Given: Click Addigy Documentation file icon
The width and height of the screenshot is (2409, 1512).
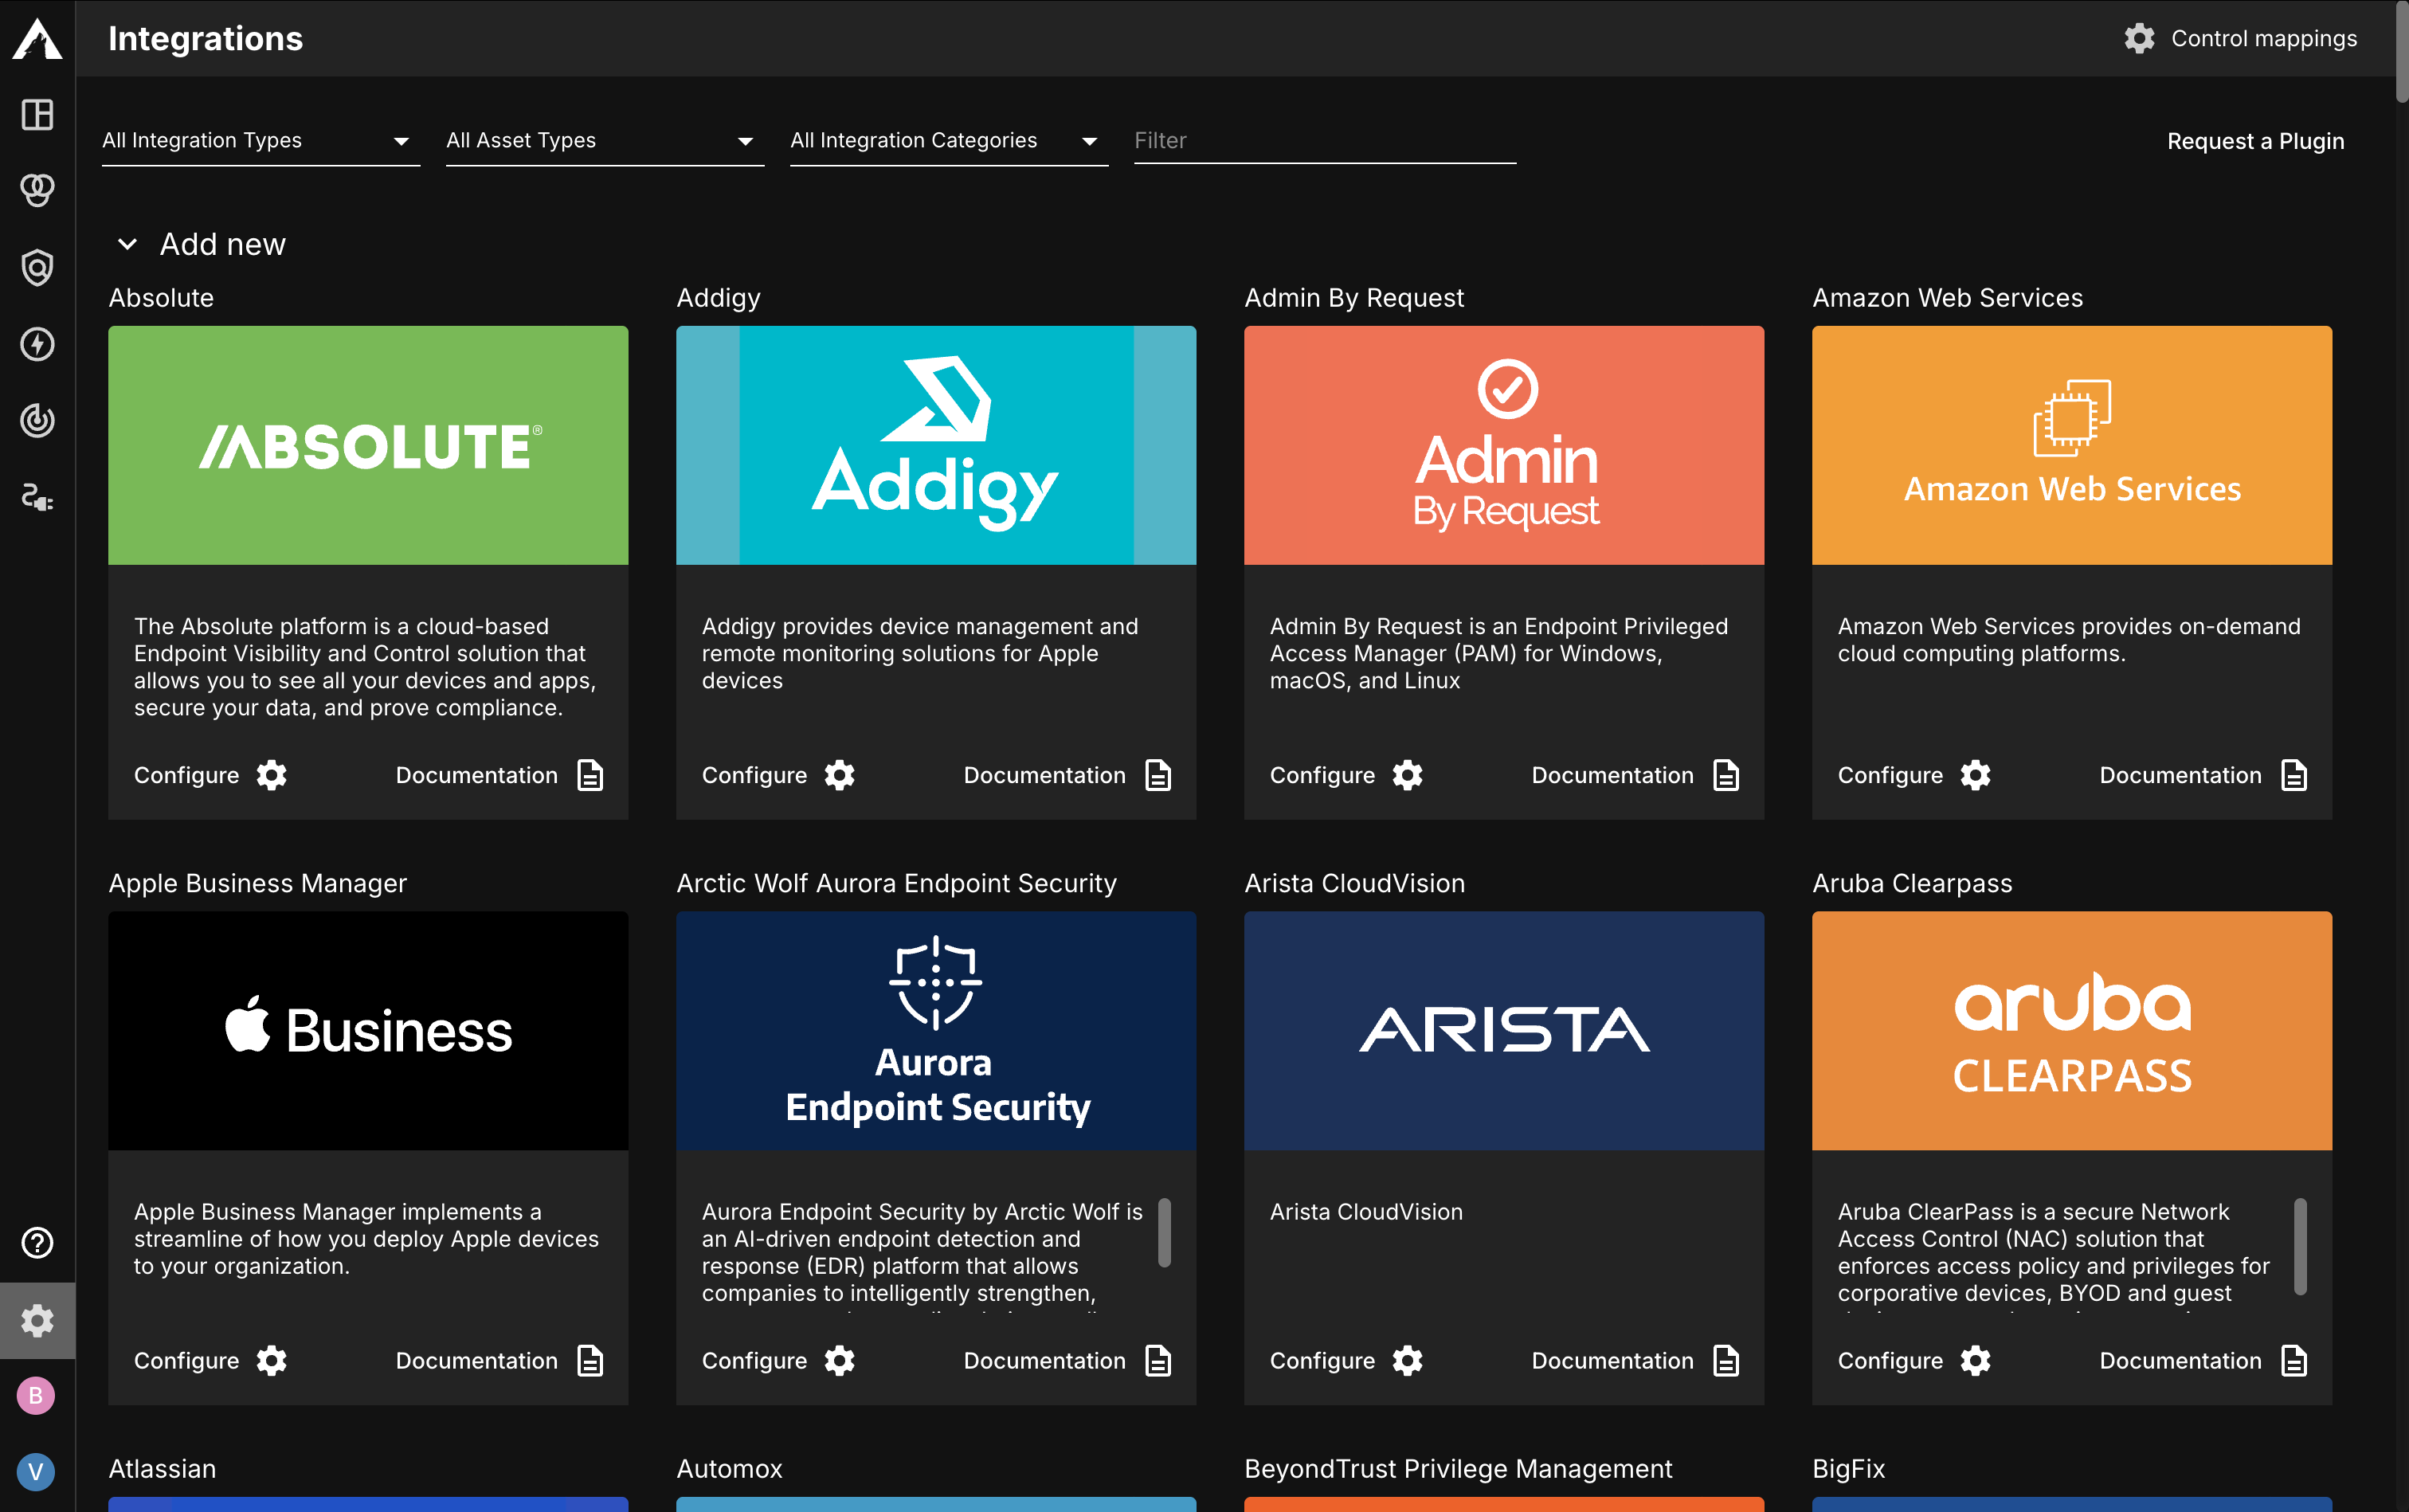Looking at the screenshot, I should coord(1158,775).
